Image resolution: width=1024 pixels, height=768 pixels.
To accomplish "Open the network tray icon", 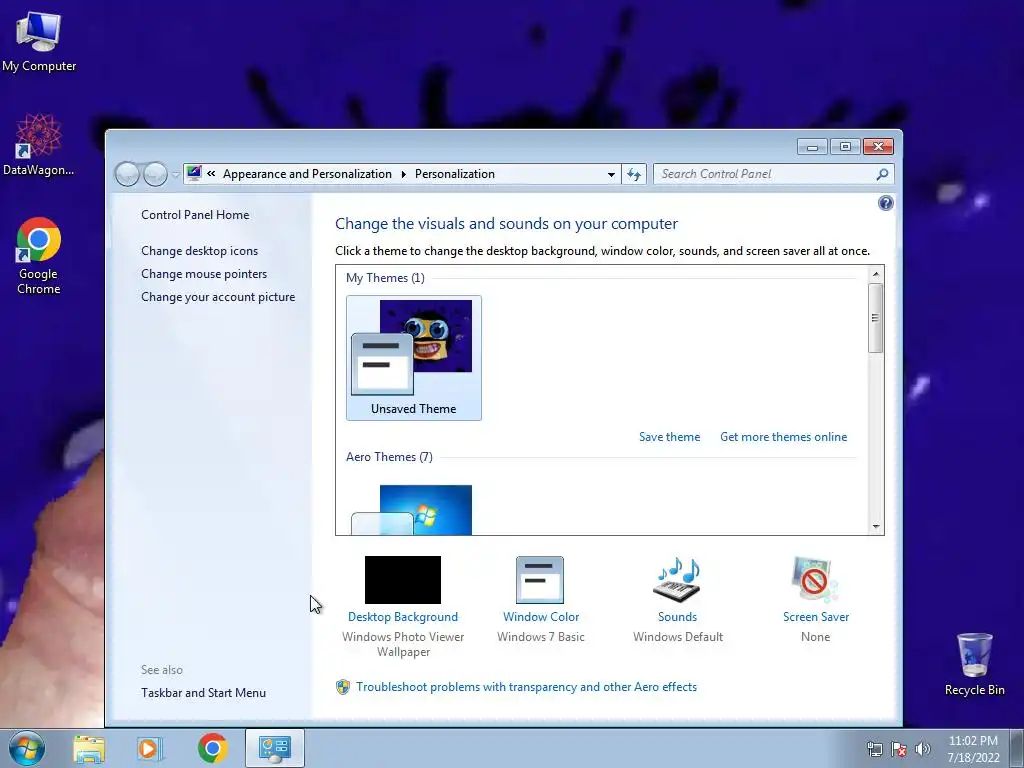I will [x=874, y=749].
